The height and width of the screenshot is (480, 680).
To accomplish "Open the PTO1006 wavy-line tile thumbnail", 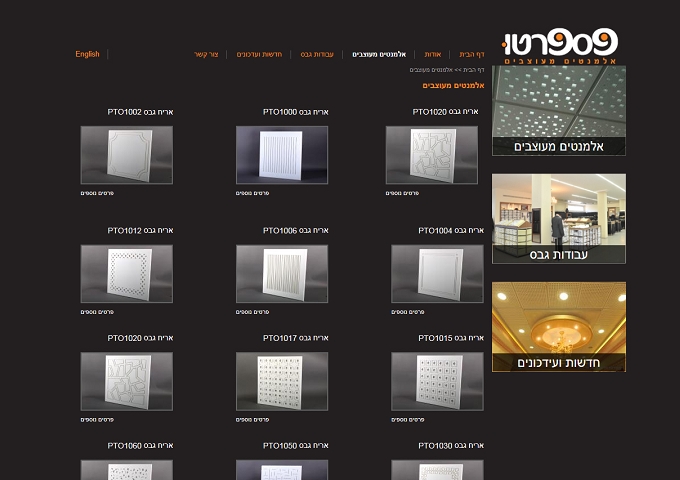I will pyautogui.click(x=282, y=274).
